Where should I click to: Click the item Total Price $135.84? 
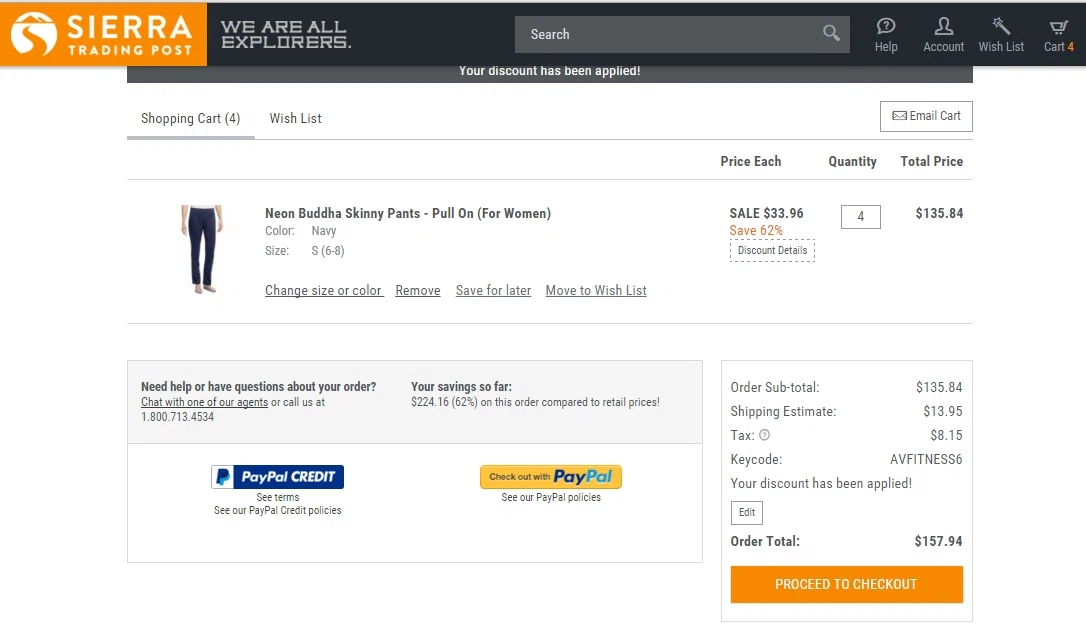click(939, 213)
